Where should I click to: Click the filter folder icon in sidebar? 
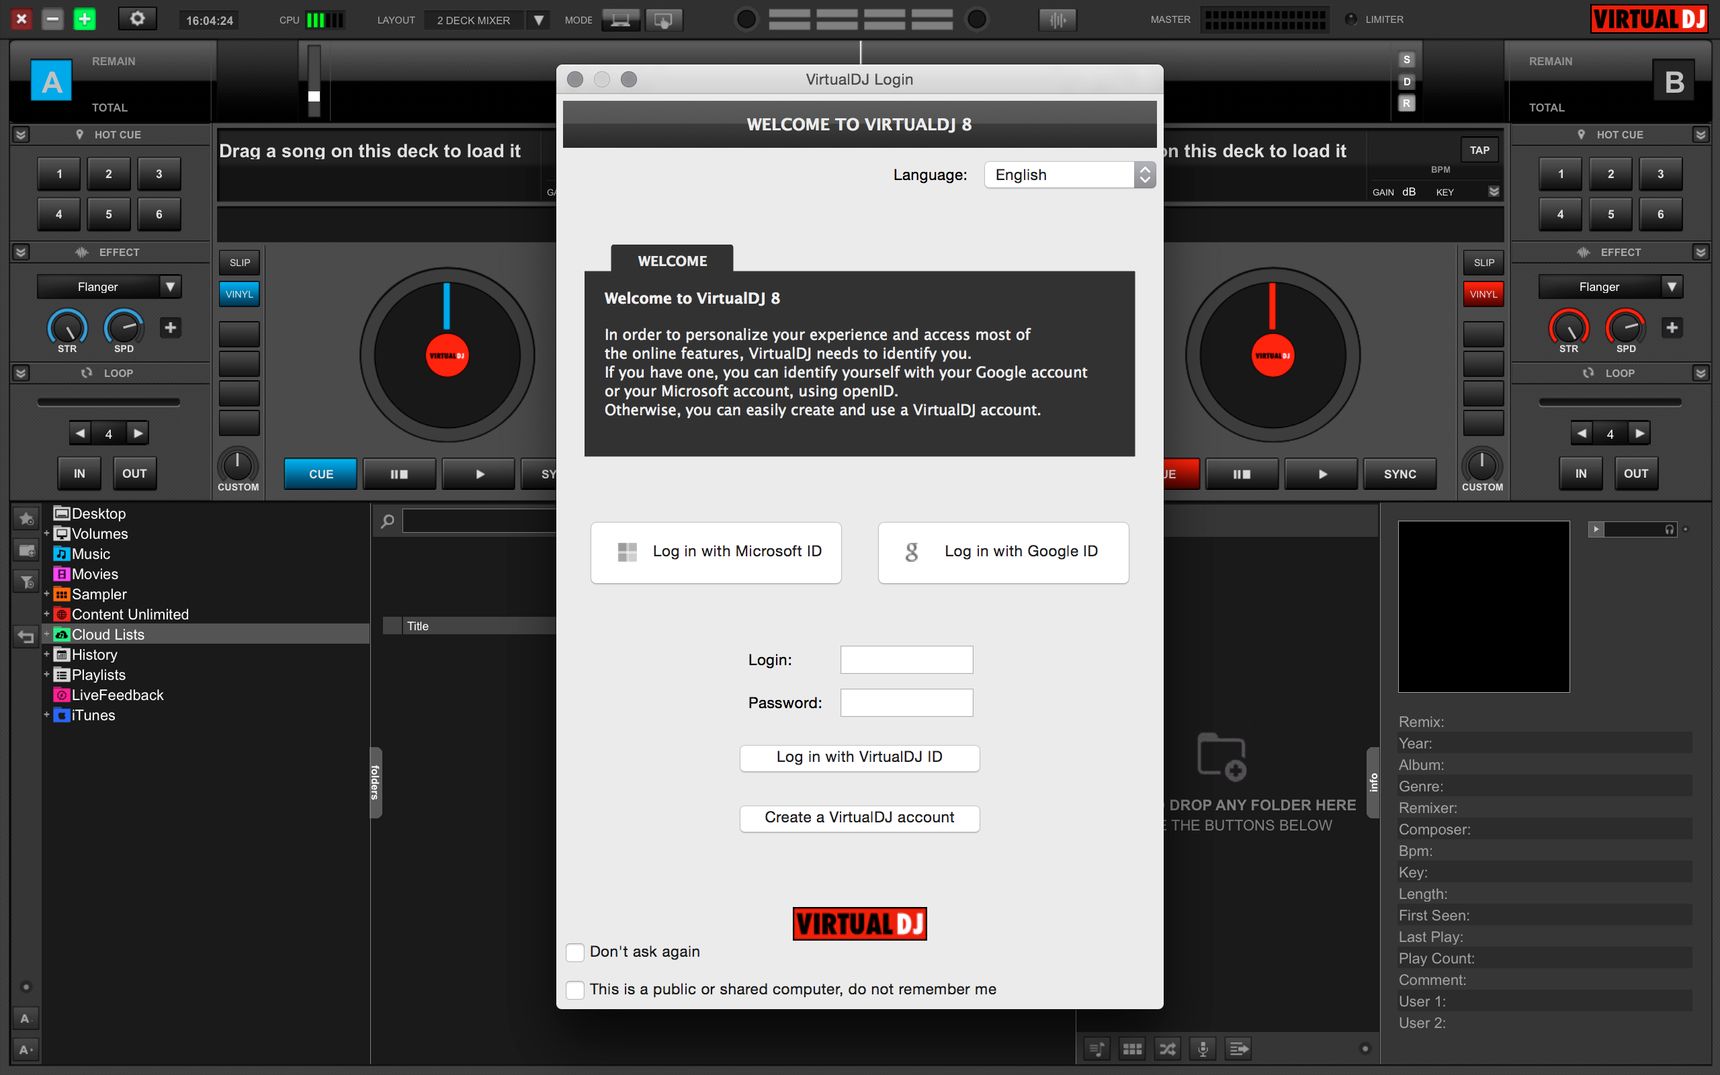27,581
